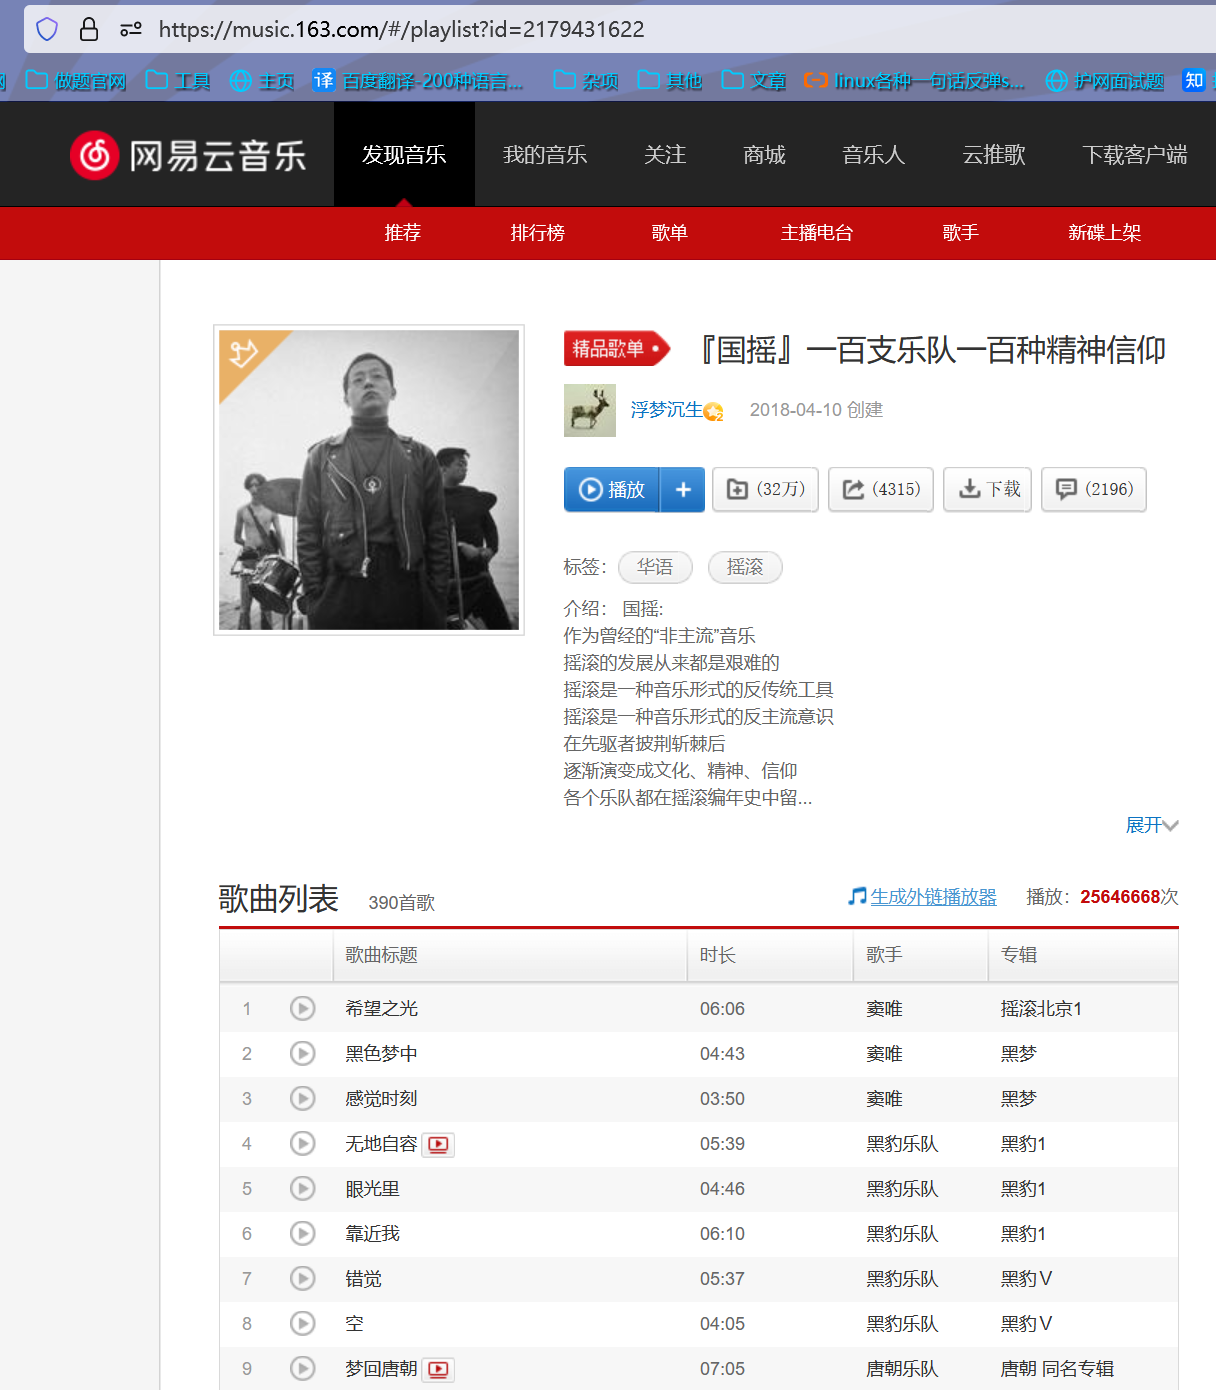
Task: Open site permissions icon in address bar
Action: pos(131,29)
